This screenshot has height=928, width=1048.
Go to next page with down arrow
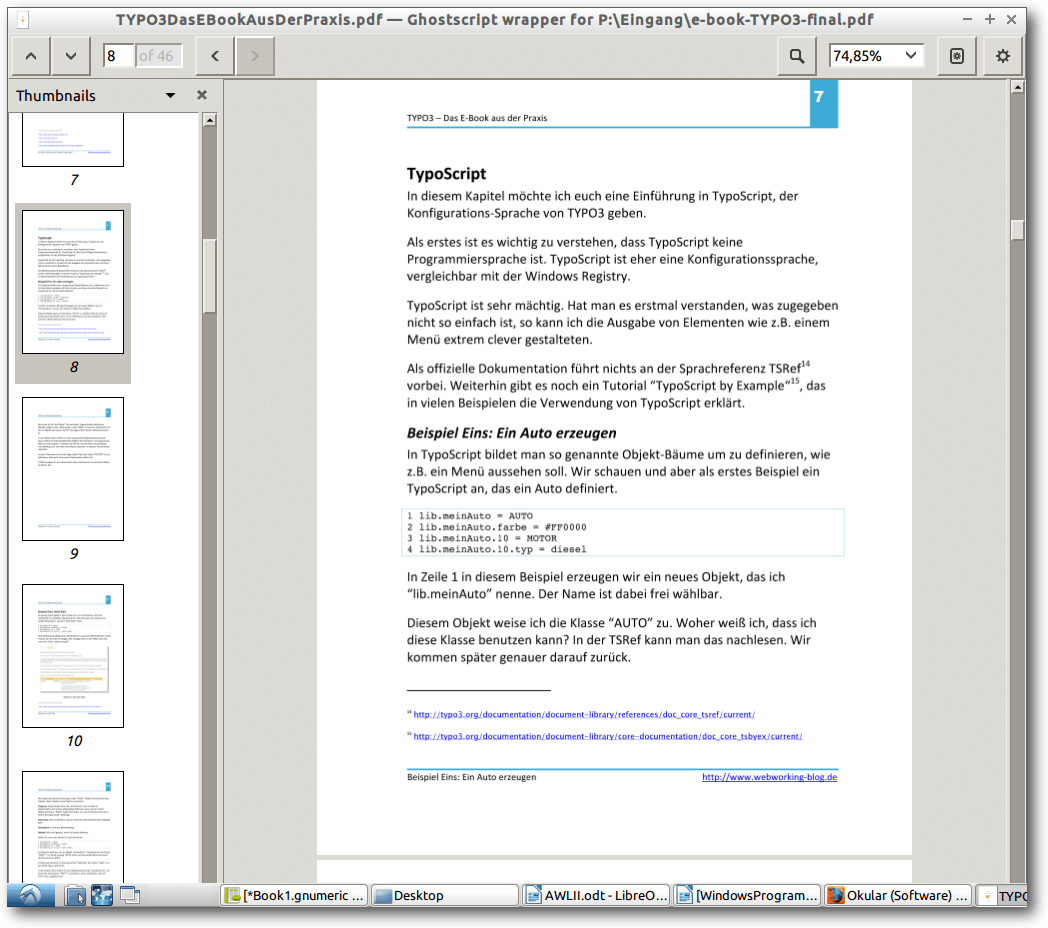70,56
